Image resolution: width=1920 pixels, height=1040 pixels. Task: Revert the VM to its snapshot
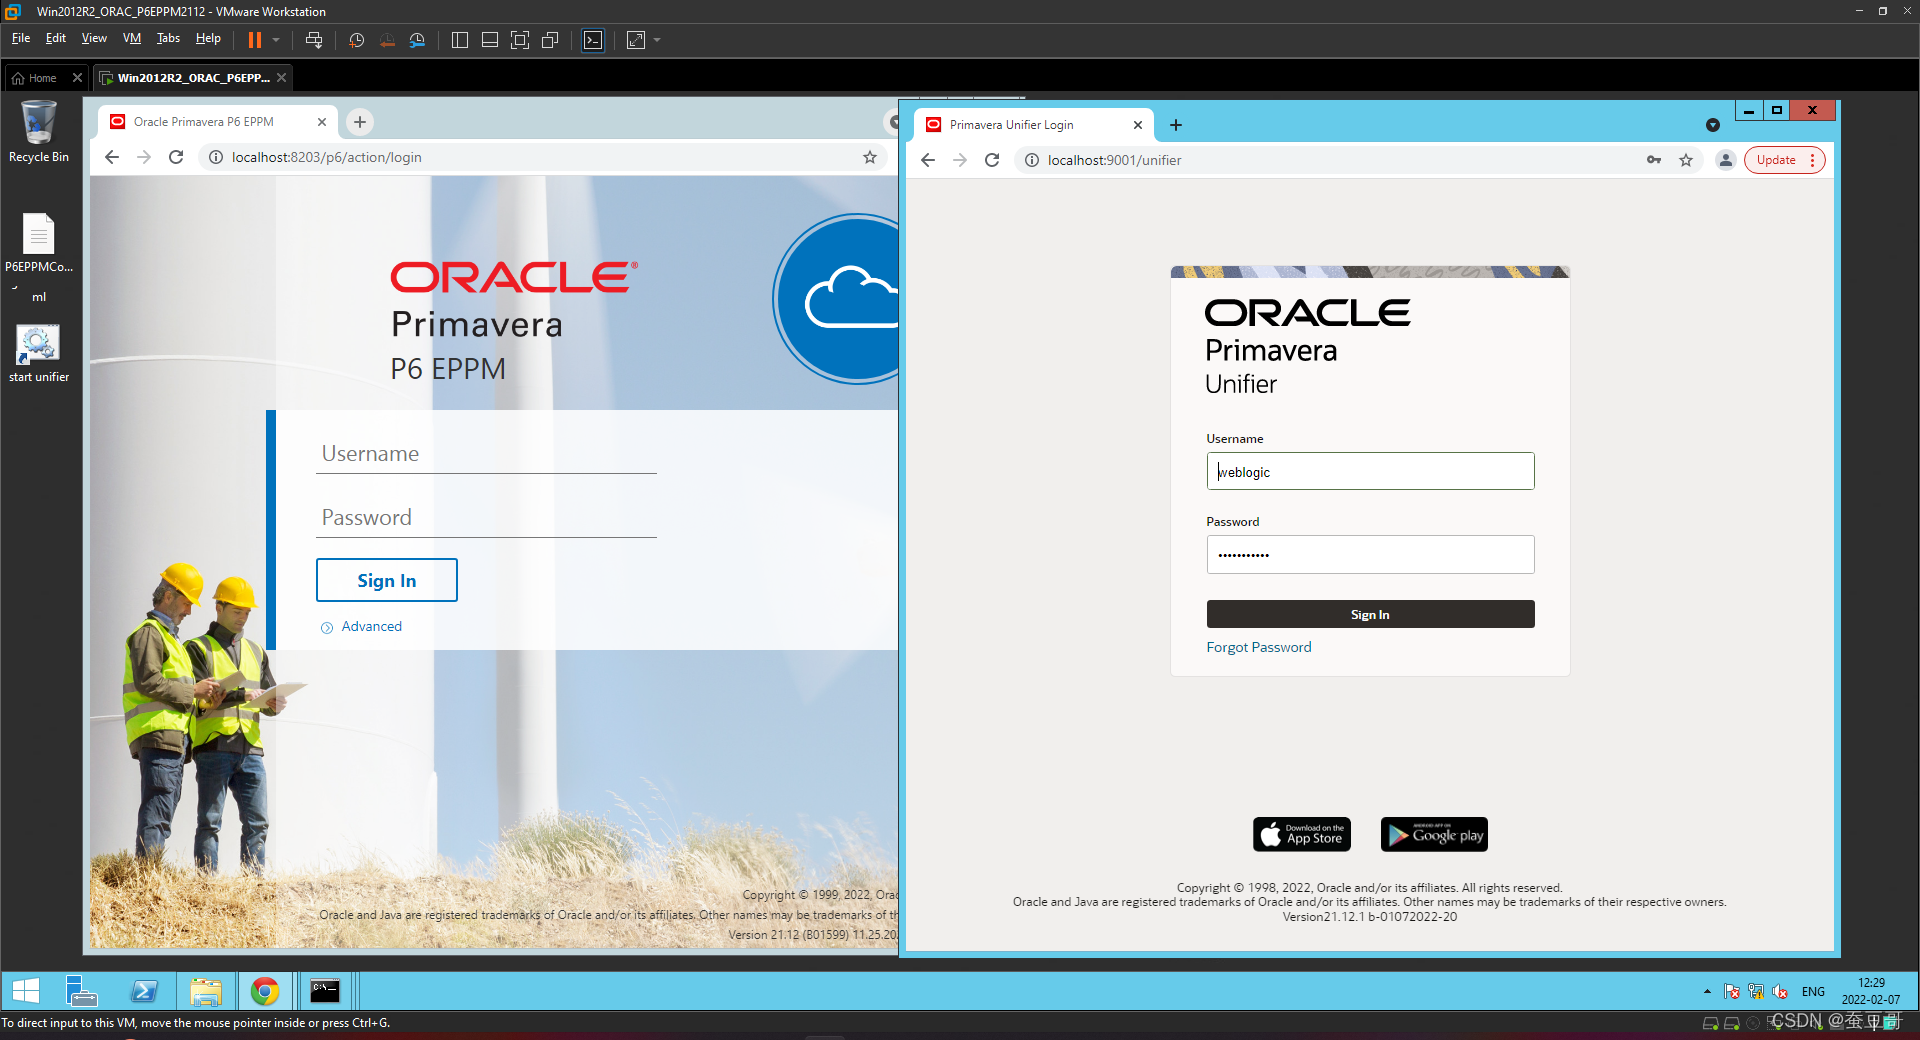387,40
